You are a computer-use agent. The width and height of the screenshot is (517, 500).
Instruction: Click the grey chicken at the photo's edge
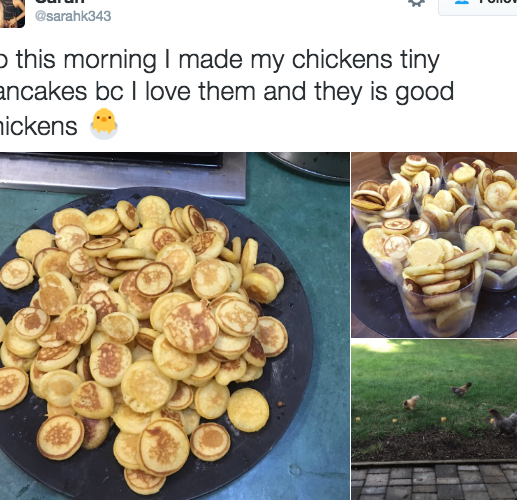tap(504, 422)
